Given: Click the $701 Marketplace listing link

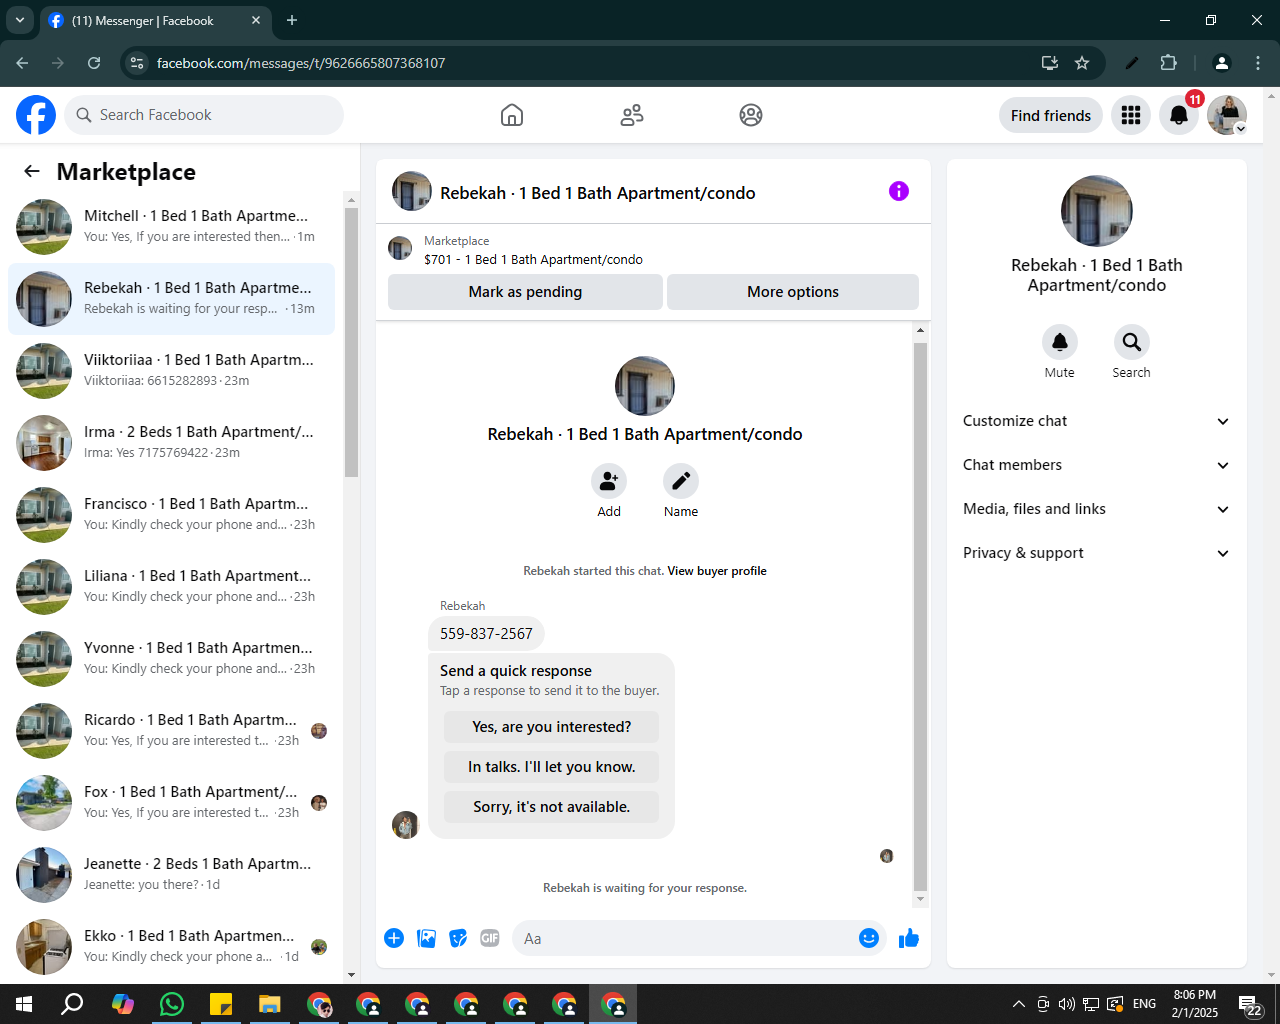Looking at the screenshot, I should 533,259.
